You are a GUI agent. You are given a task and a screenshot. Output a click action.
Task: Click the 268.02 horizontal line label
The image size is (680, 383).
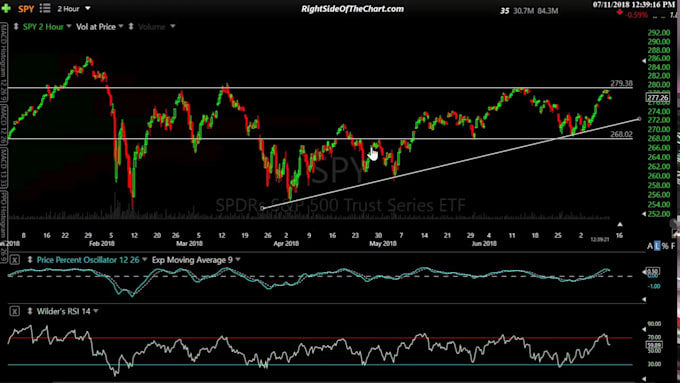tap(621, 134)
